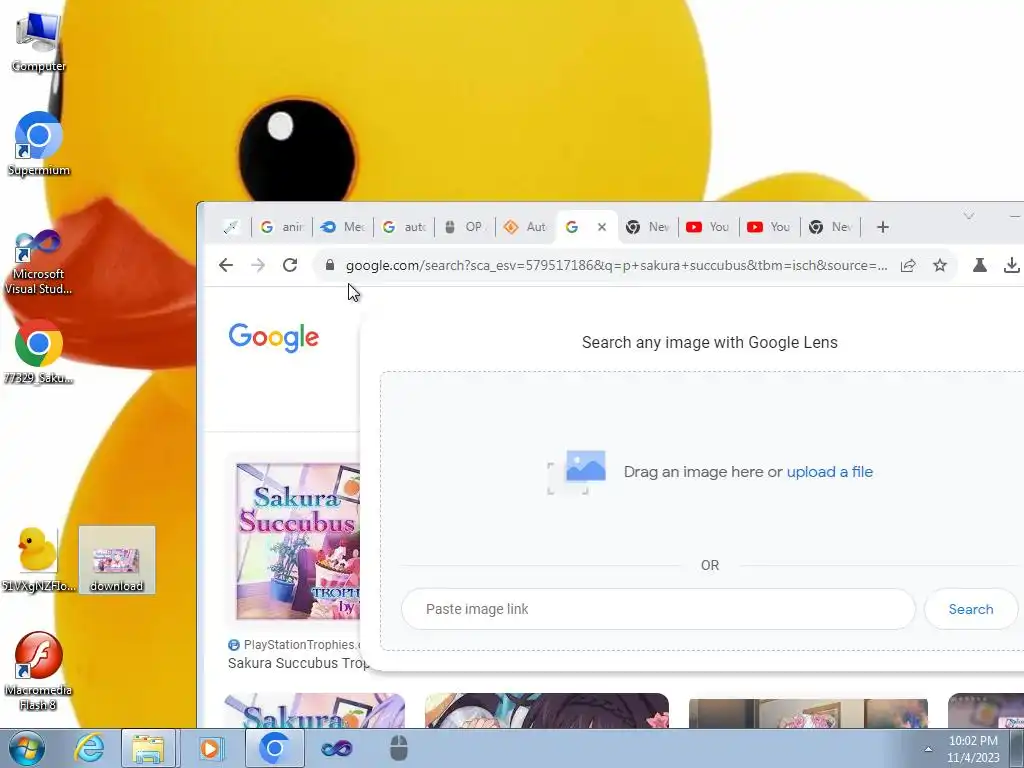Click the image drop zone picture icon

(x=577, y=472)
